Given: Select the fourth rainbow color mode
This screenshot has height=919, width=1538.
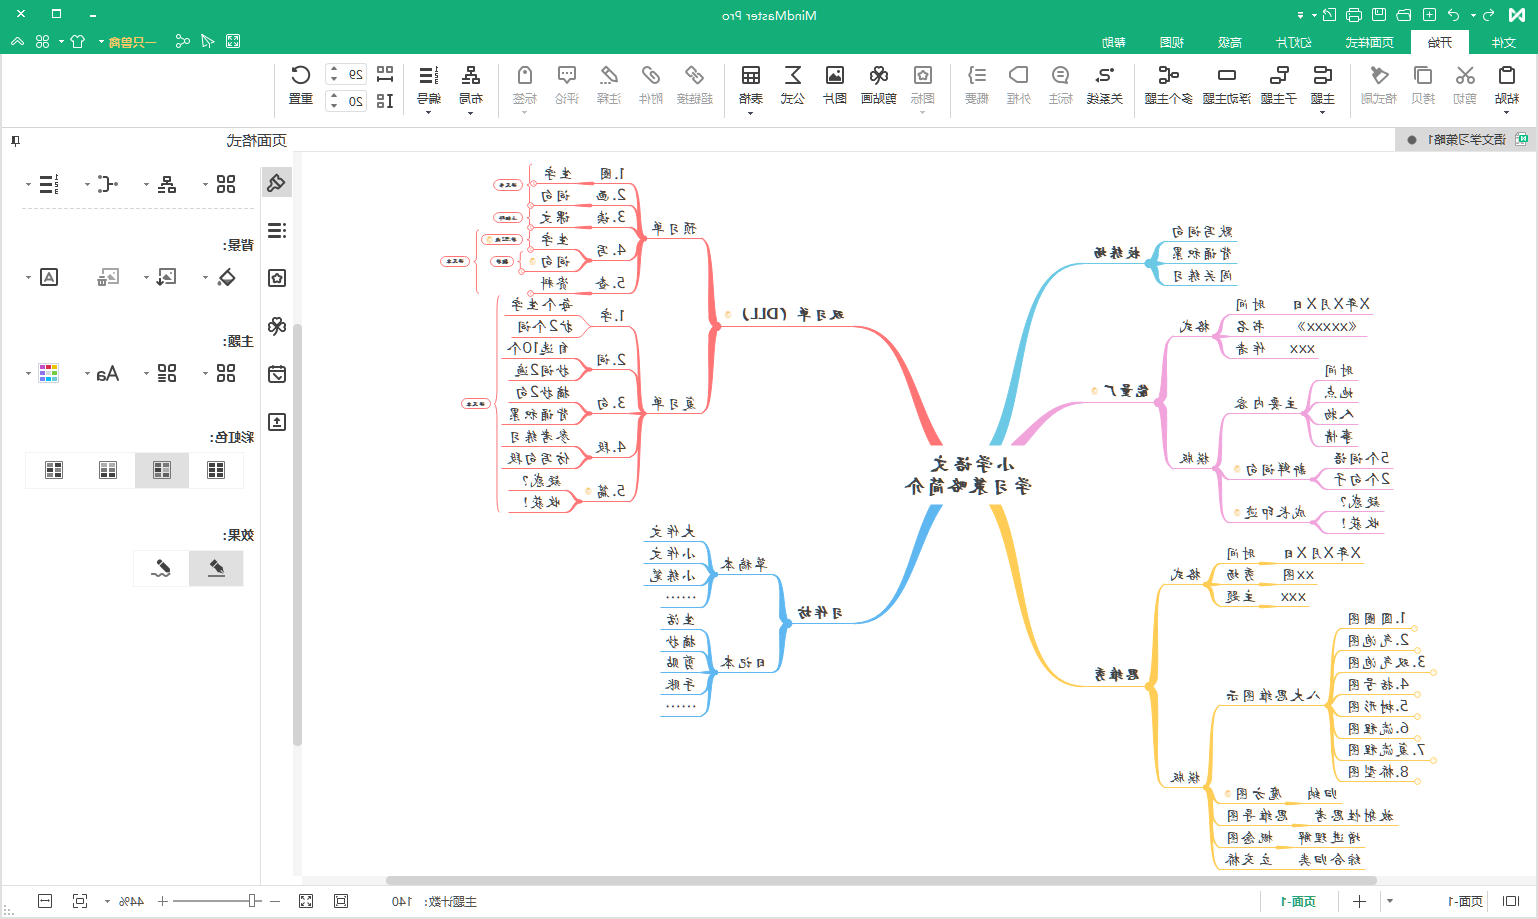Looking at the screenshot, I should (54, 470).
